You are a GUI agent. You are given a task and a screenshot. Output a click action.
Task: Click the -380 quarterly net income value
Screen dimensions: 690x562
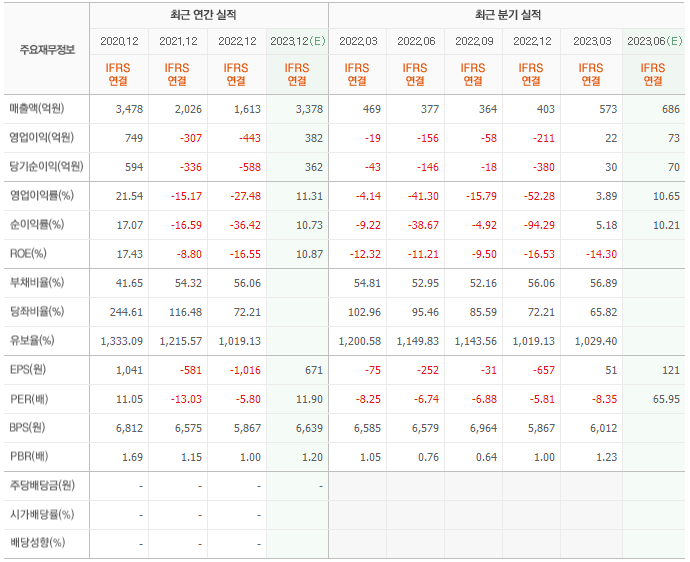click(543, 167)
